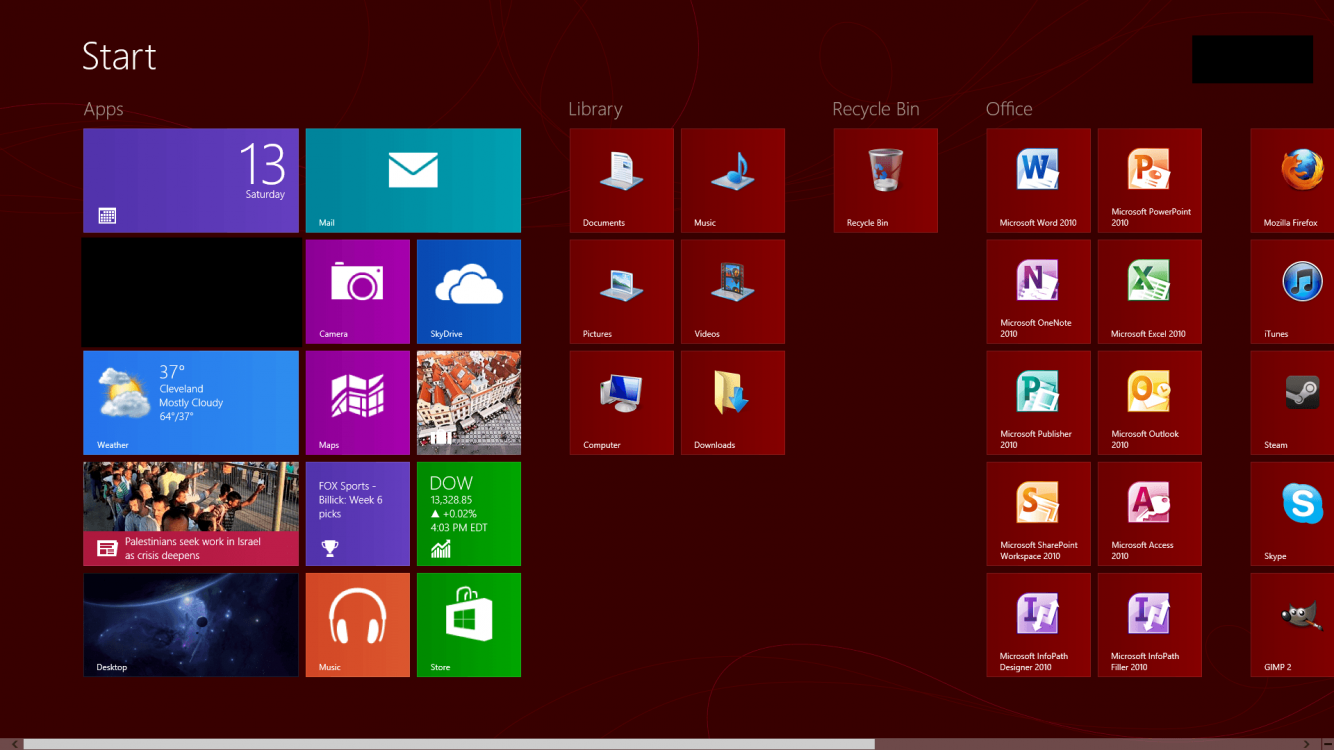Launch Microsoft OneNote 2010
The image size is (1334, 750).
coord(1038,291)
